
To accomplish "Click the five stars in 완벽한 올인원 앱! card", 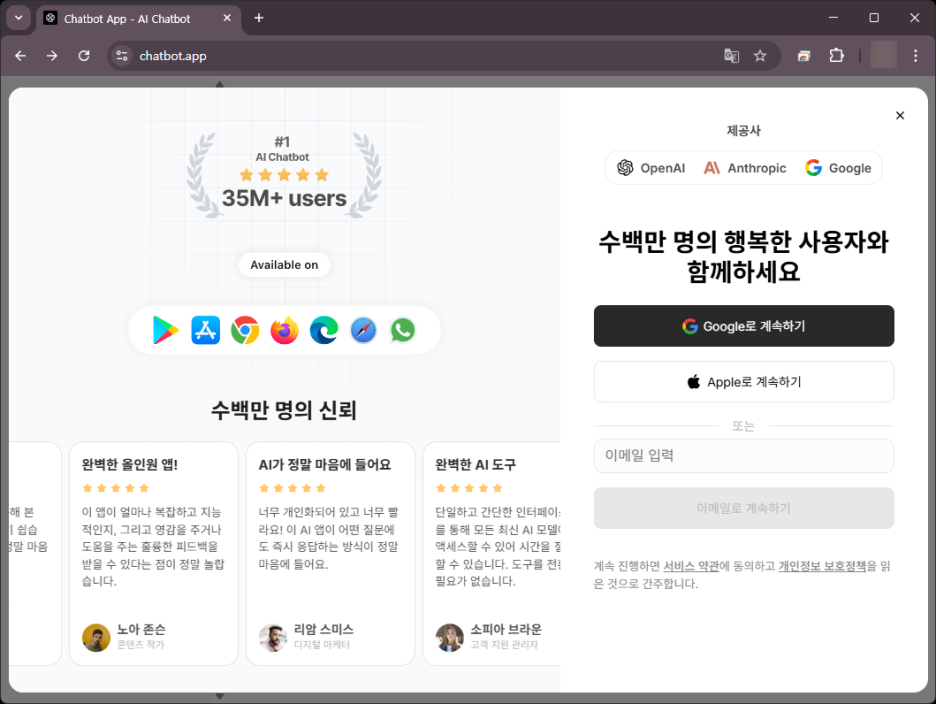I will 116,488.
